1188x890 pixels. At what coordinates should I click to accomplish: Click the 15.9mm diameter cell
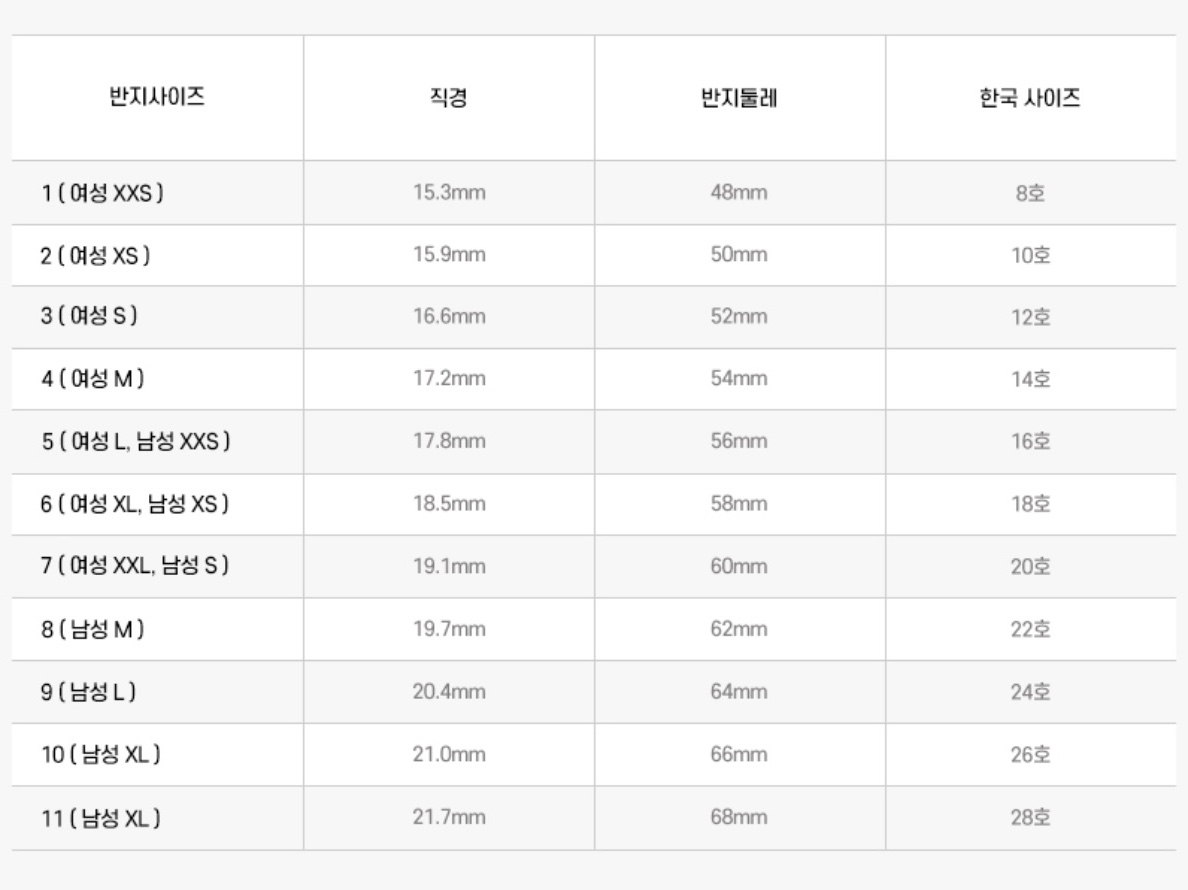449,255
